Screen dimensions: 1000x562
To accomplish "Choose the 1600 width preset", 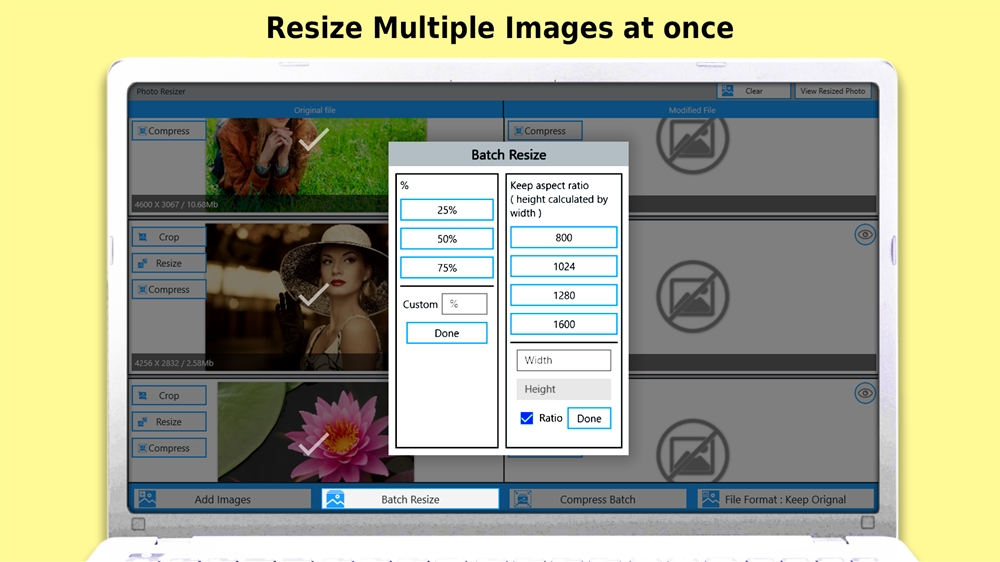I will click(x=564, y=324).
